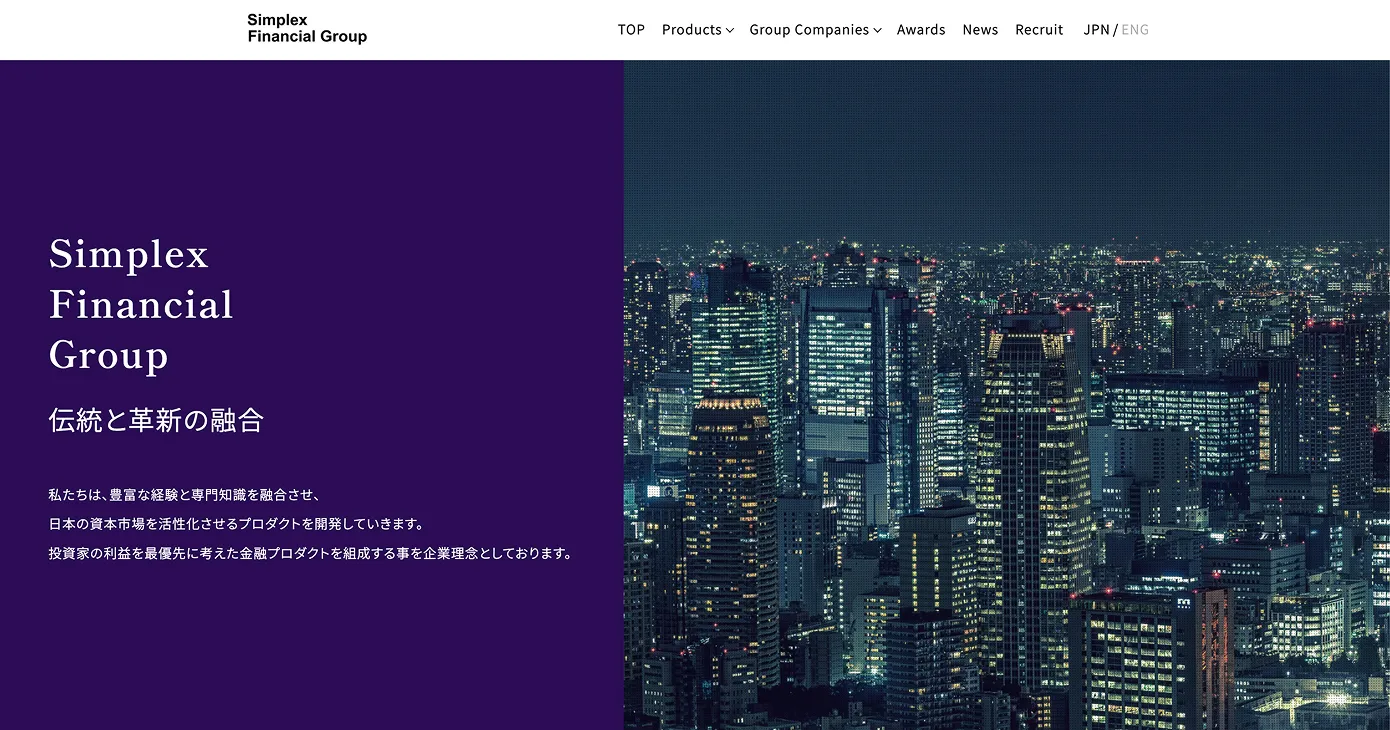The height and width of the screenshot is (730, 1390).
Task: Switch language to ENG
Action: pos(1135,30)
